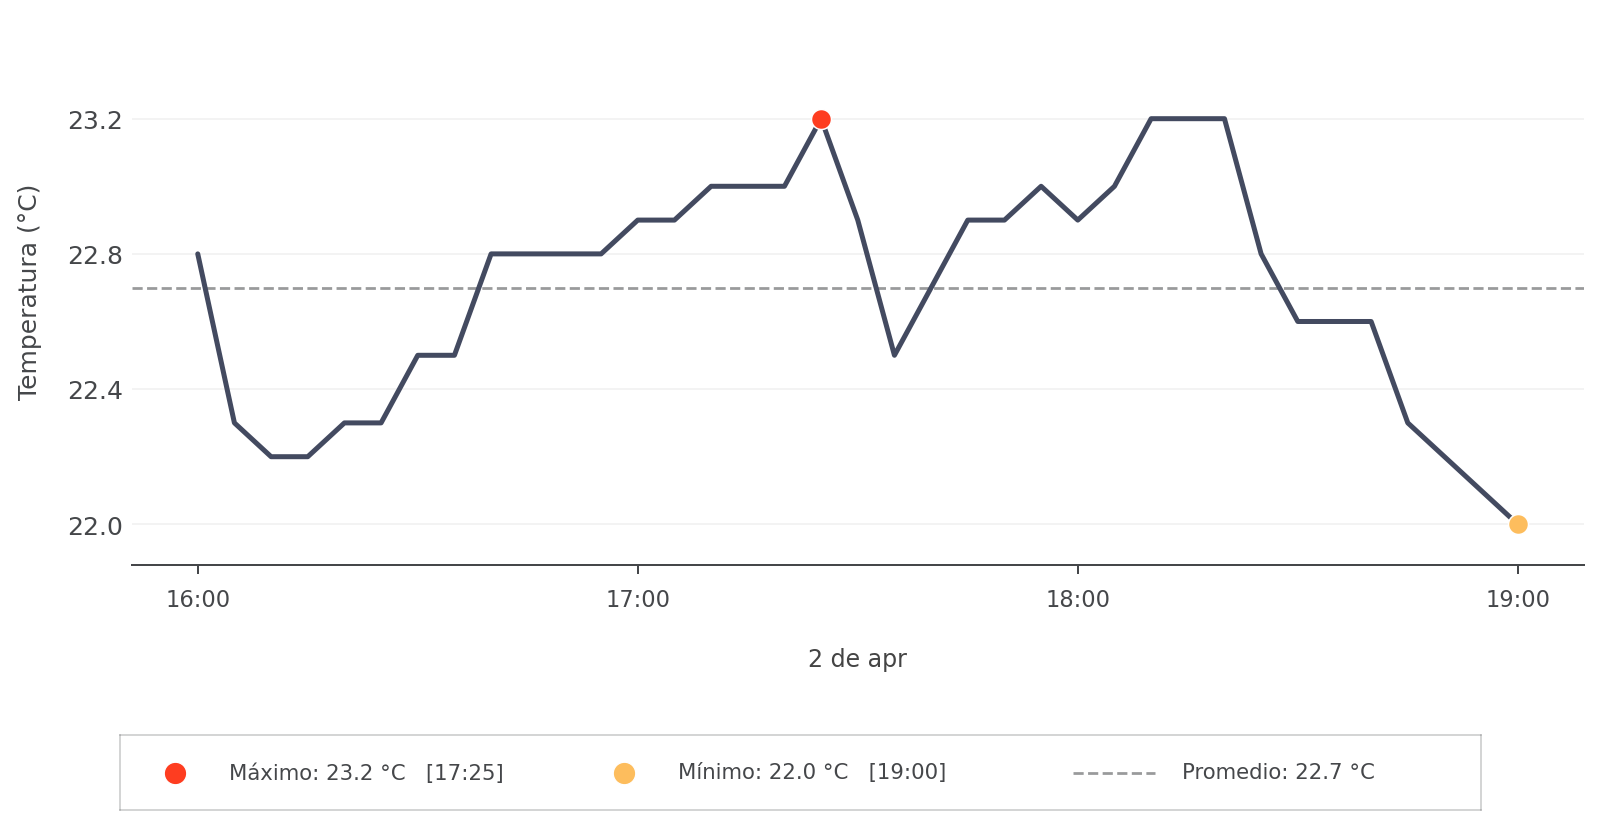Viewport: 1601px width, 828px height.
Task: Click the 23.2 y-axis tick label
Action: click(x=95, y=121)
